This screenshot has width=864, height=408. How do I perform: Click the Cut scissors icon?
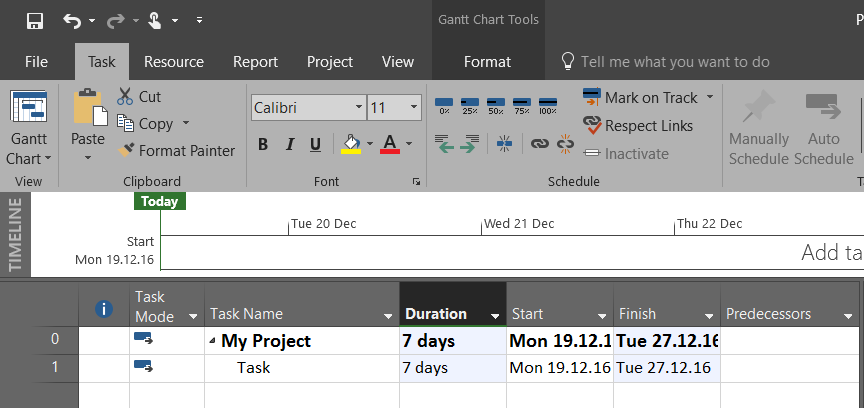[125, 97]
